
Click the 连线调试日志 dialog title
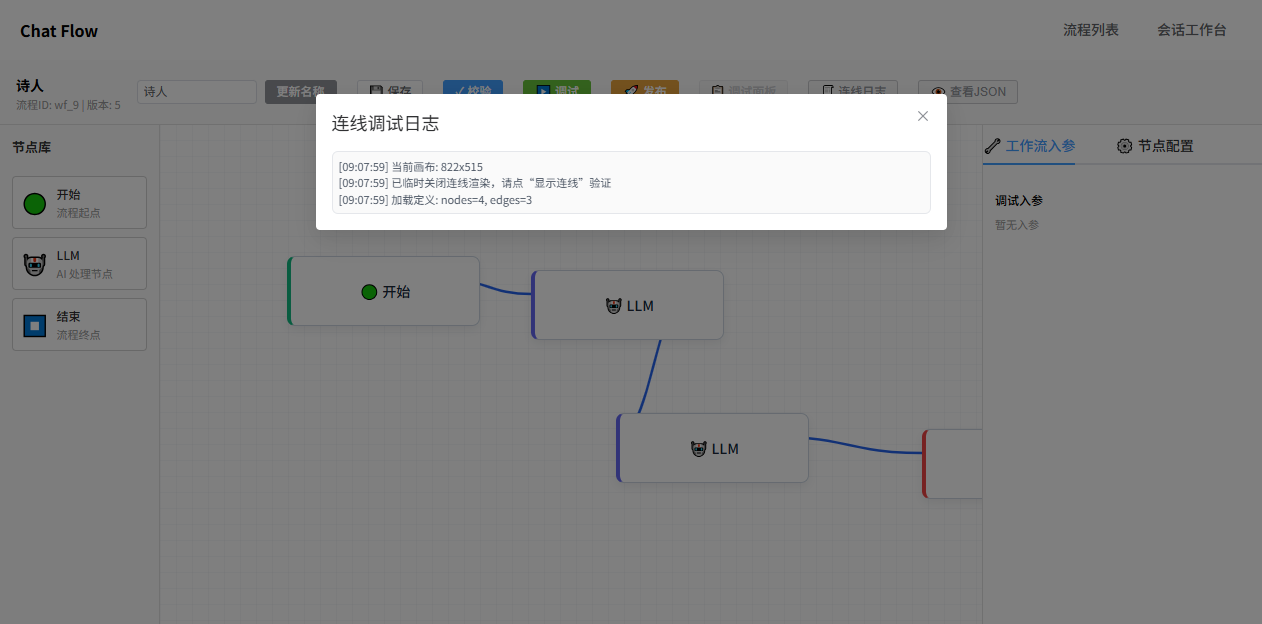tap(385, 124)
